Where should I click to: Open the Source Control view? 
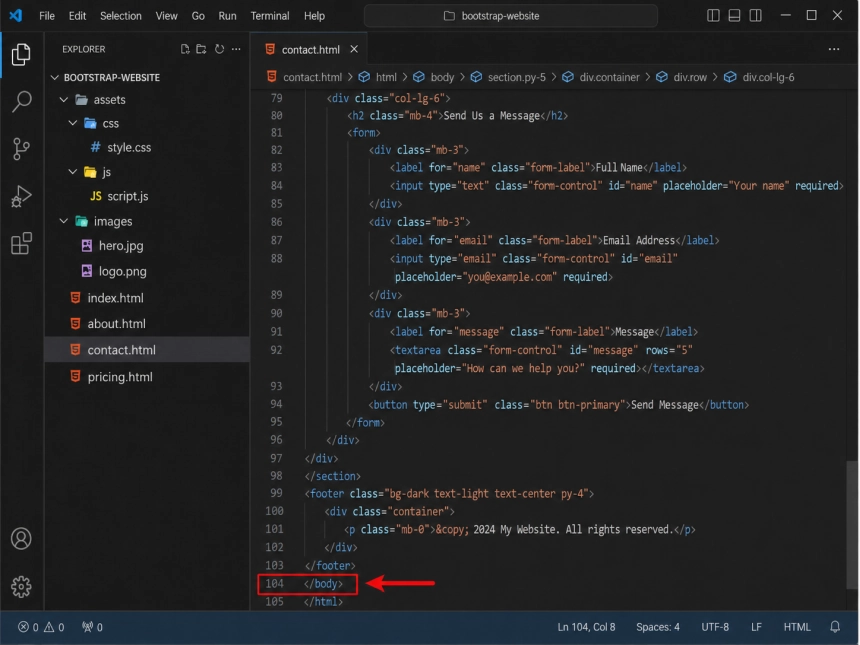21,149
